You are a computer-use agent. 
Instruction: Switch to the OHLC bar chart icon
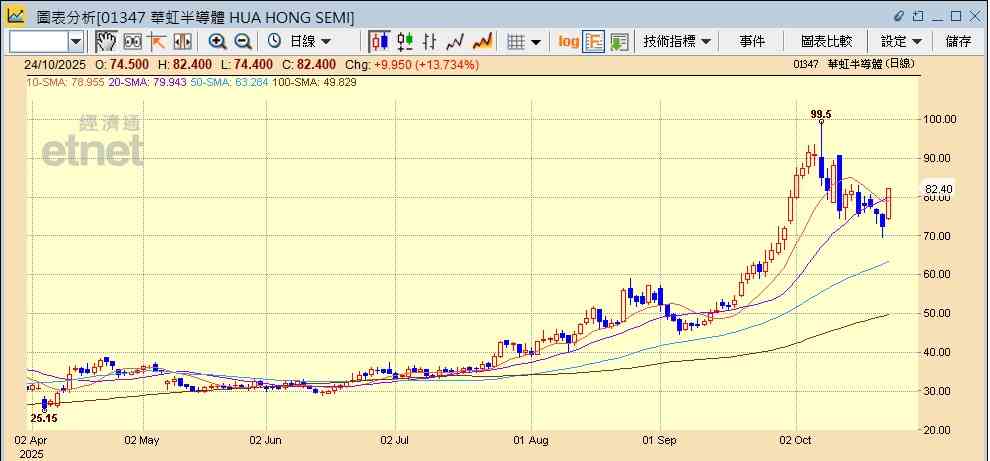[430, 41]
